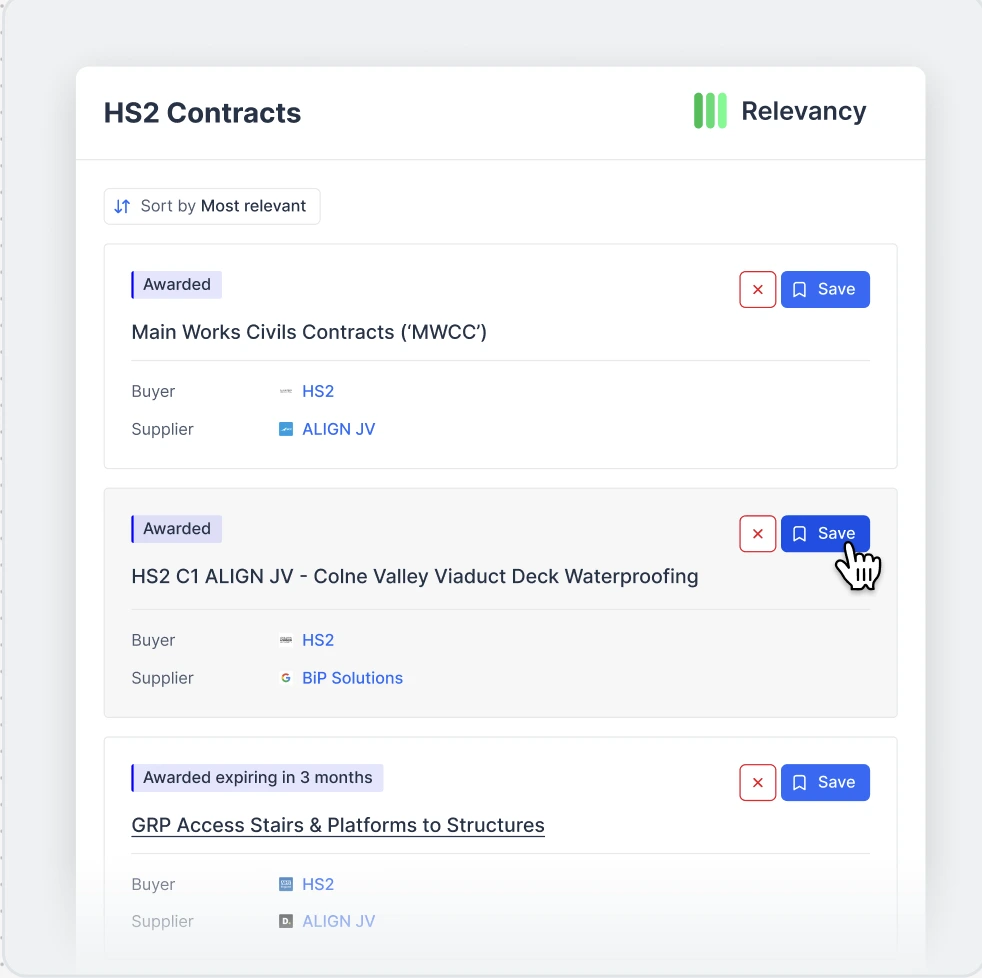The height and width of the screenshot is (978, 982).
Task: Save the Colne Valley Viaduct Deck Waterproofing contract
Action: point(825,533)
